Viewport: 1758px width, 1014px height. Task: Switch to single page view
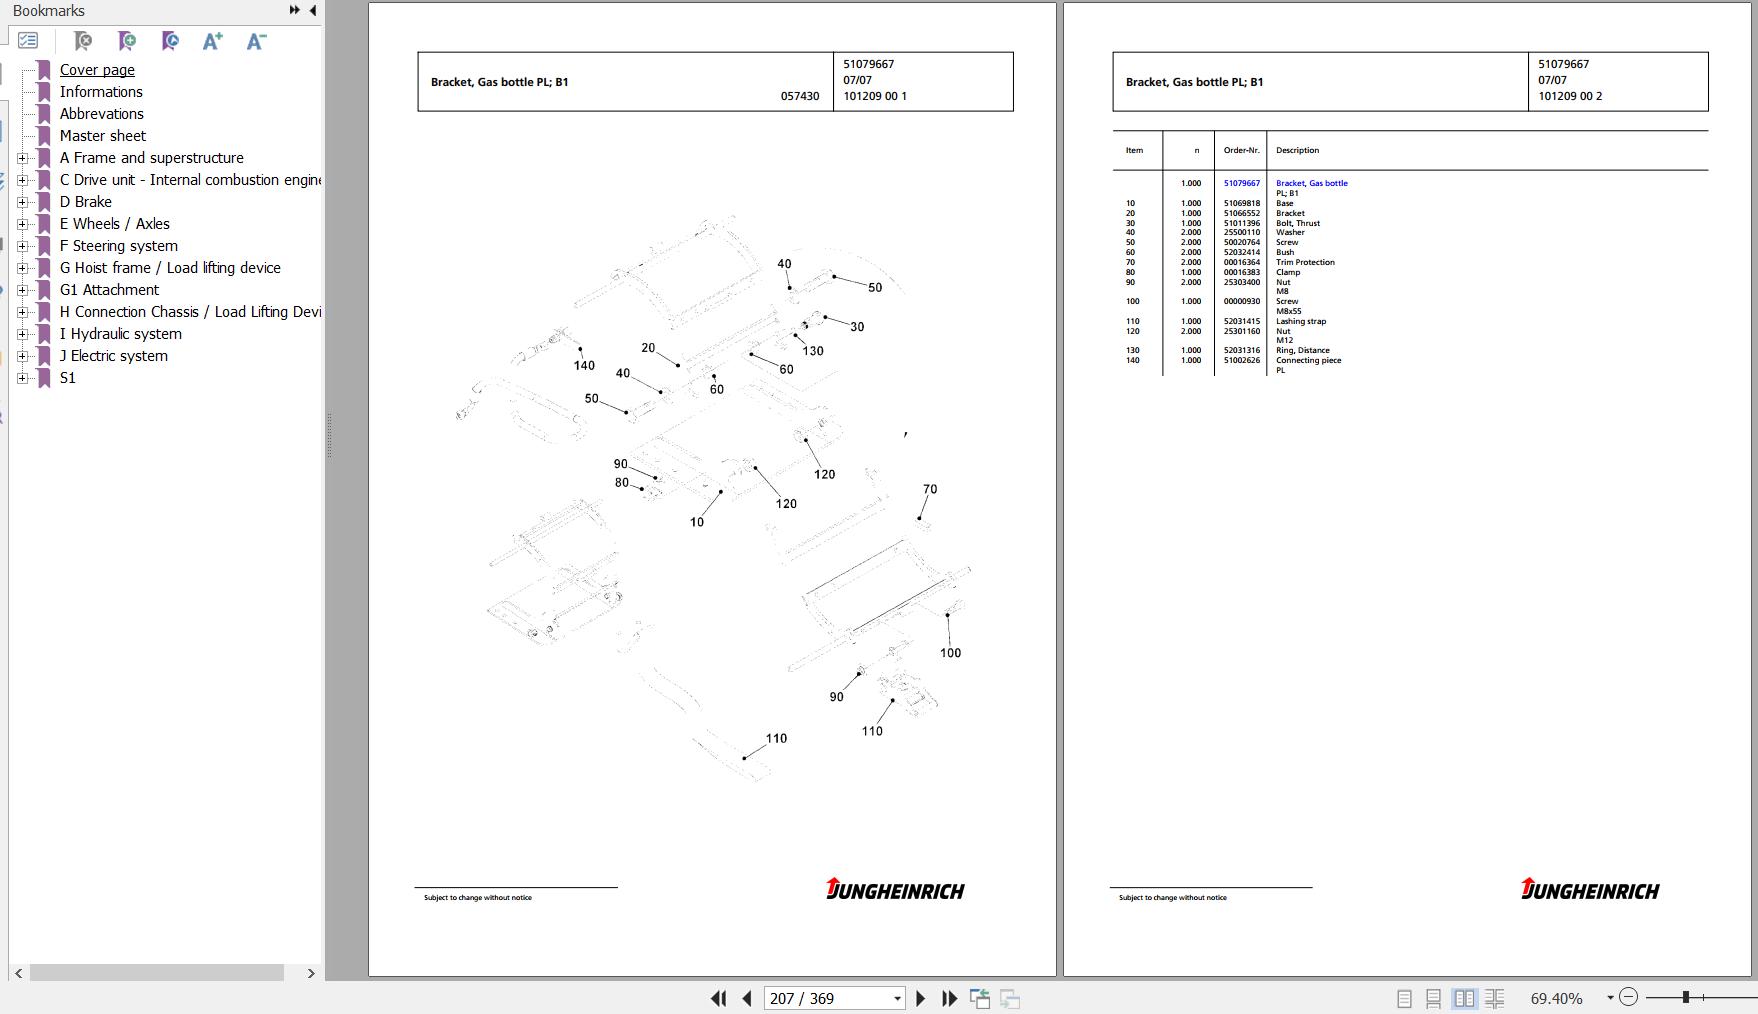pyautogui.click(x=1404, y=998)
